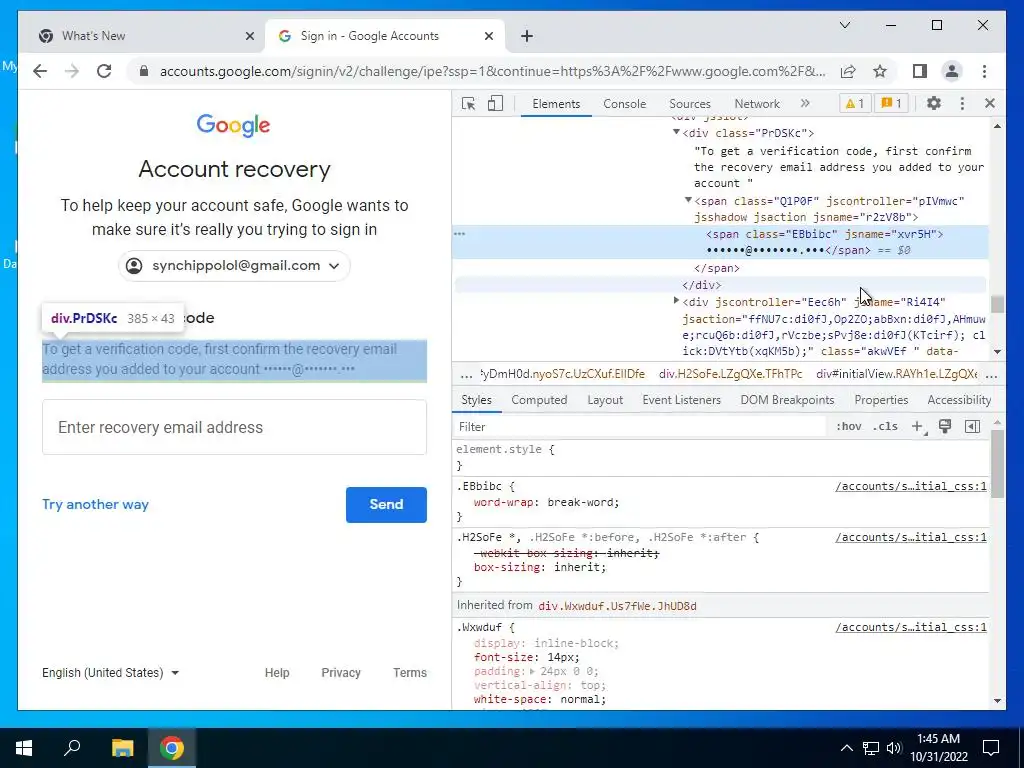This screenshot has height=768, width=1024.
Task: Select the Layout subtab
Action: [x=605, y=400]
